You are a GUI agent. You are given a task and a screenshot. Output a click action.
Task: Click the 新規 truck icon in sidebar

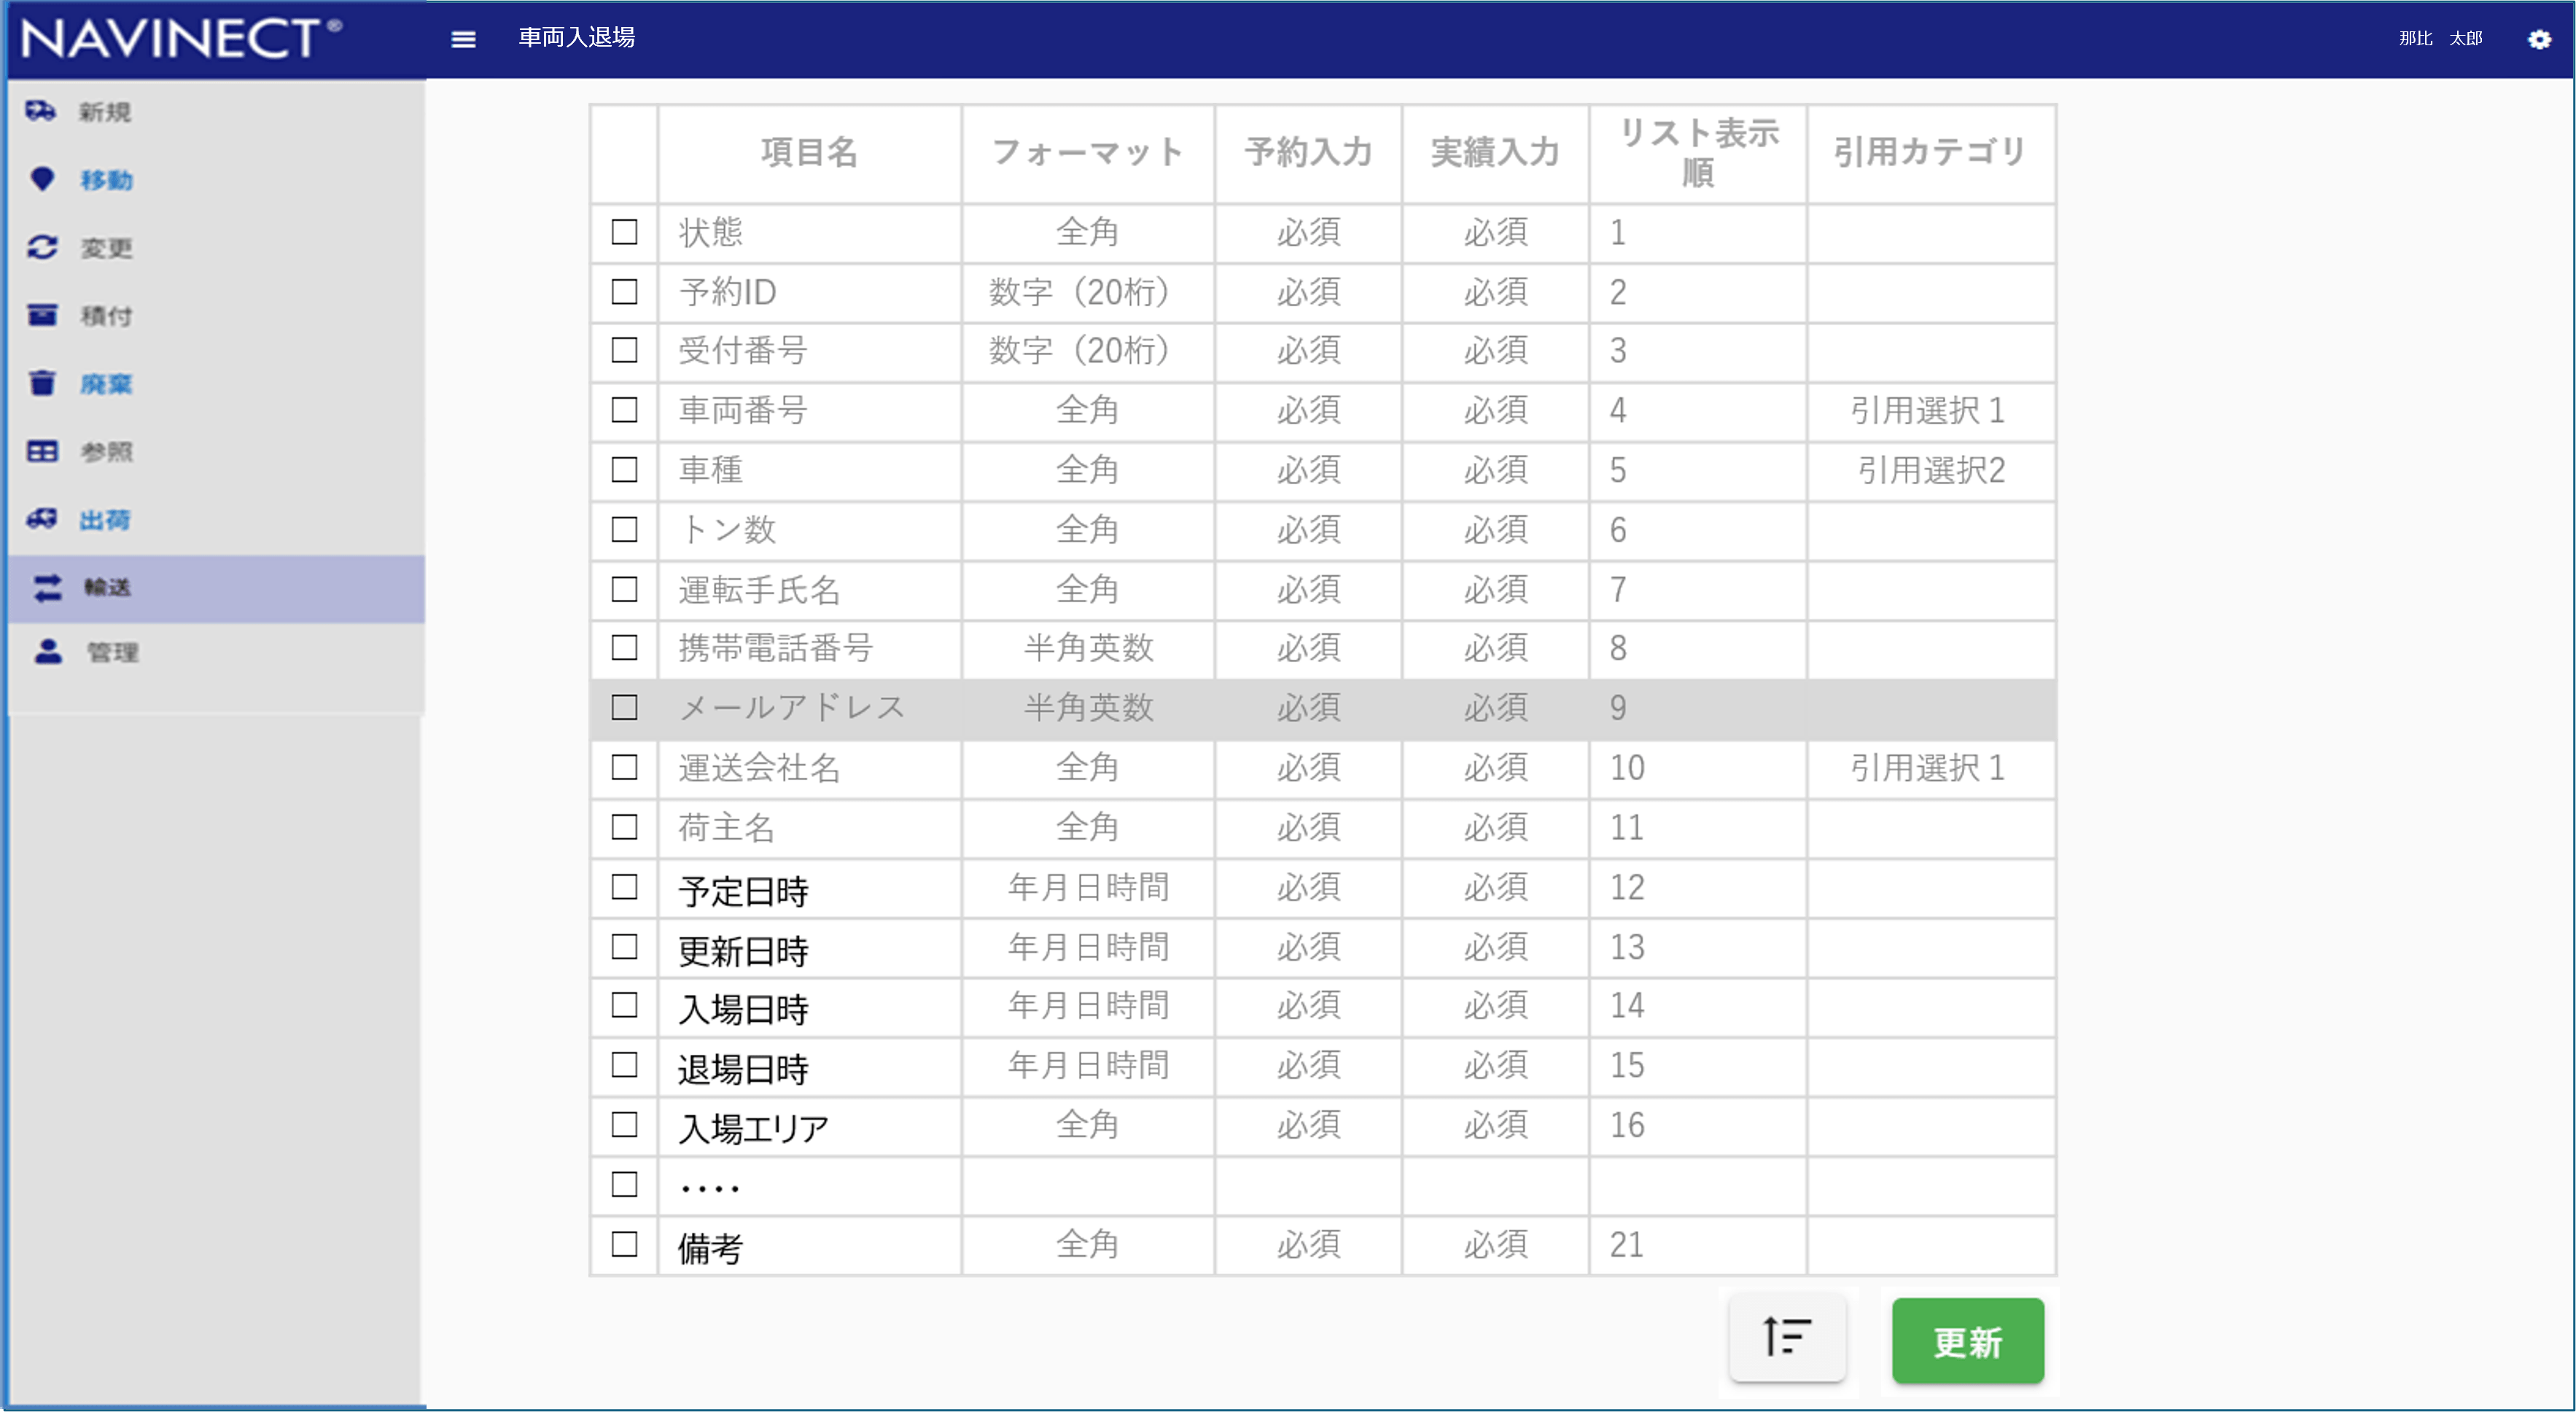[40, 111]
